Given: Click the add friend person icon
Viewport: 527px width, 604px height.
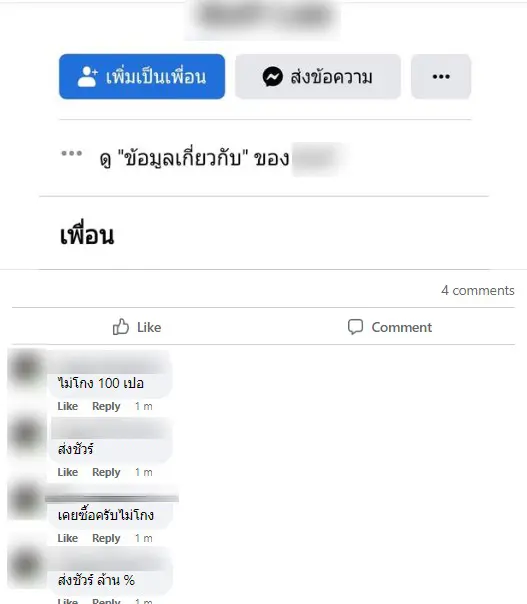Looking at the screenshot, I should [87, 76].
